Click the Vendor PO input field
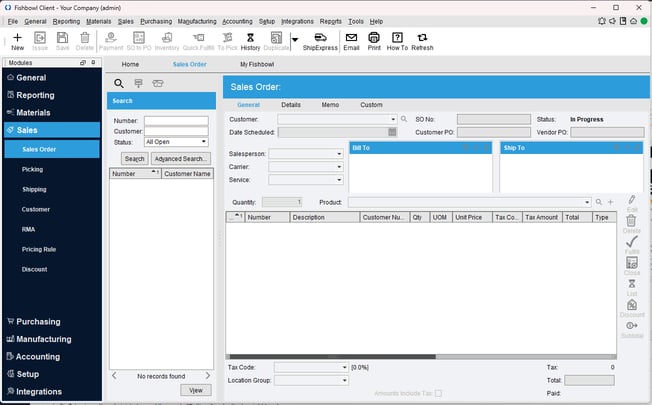 (607, 132)
